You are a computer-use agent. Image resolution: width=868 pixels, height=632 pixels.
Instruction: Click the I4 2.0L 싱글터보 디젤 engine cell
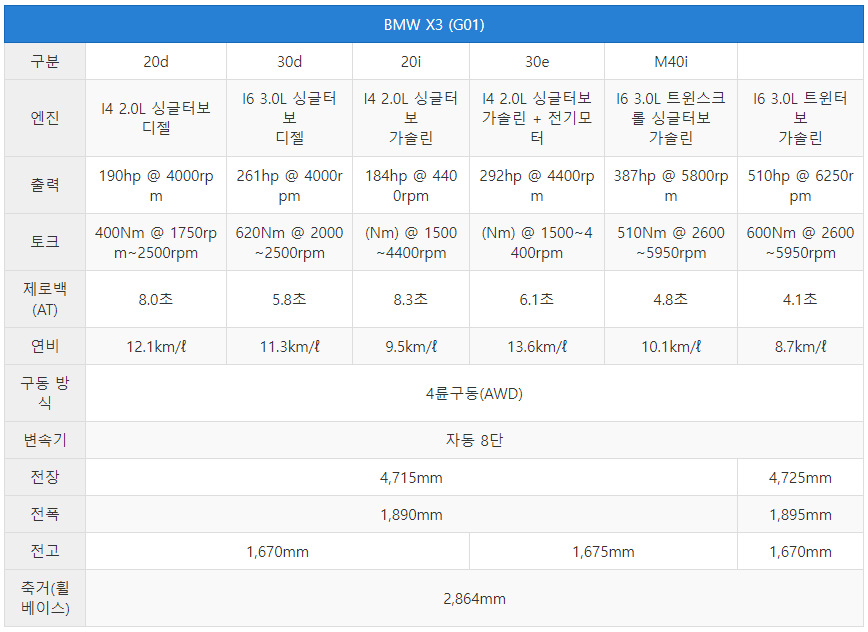(156, 118)
